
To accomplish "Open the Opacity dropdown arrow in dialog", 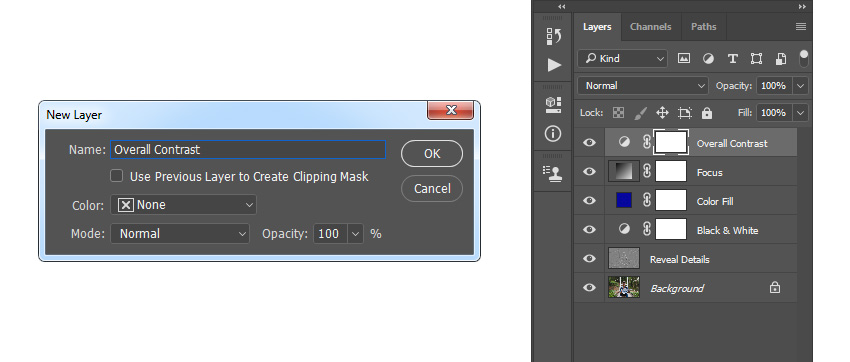I will point(356,234).
